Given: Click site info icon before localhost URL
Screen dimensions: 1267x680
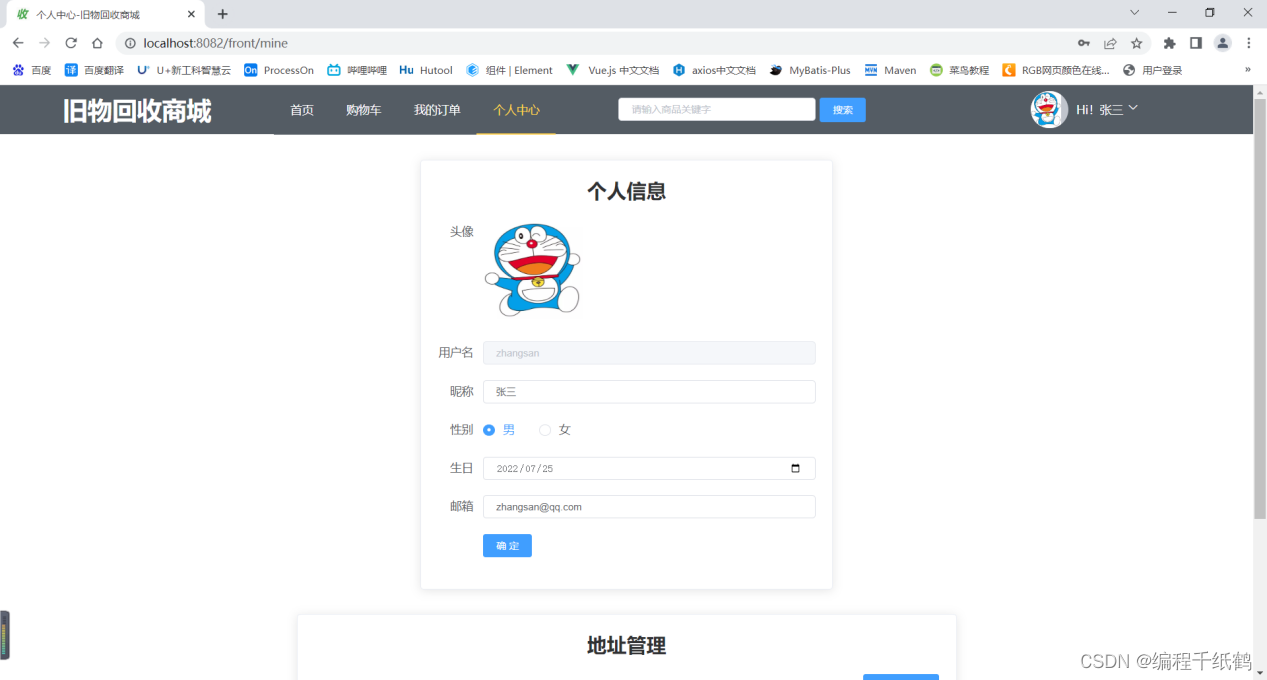Looking at the screenshot, I should click(x=130, y=43).
